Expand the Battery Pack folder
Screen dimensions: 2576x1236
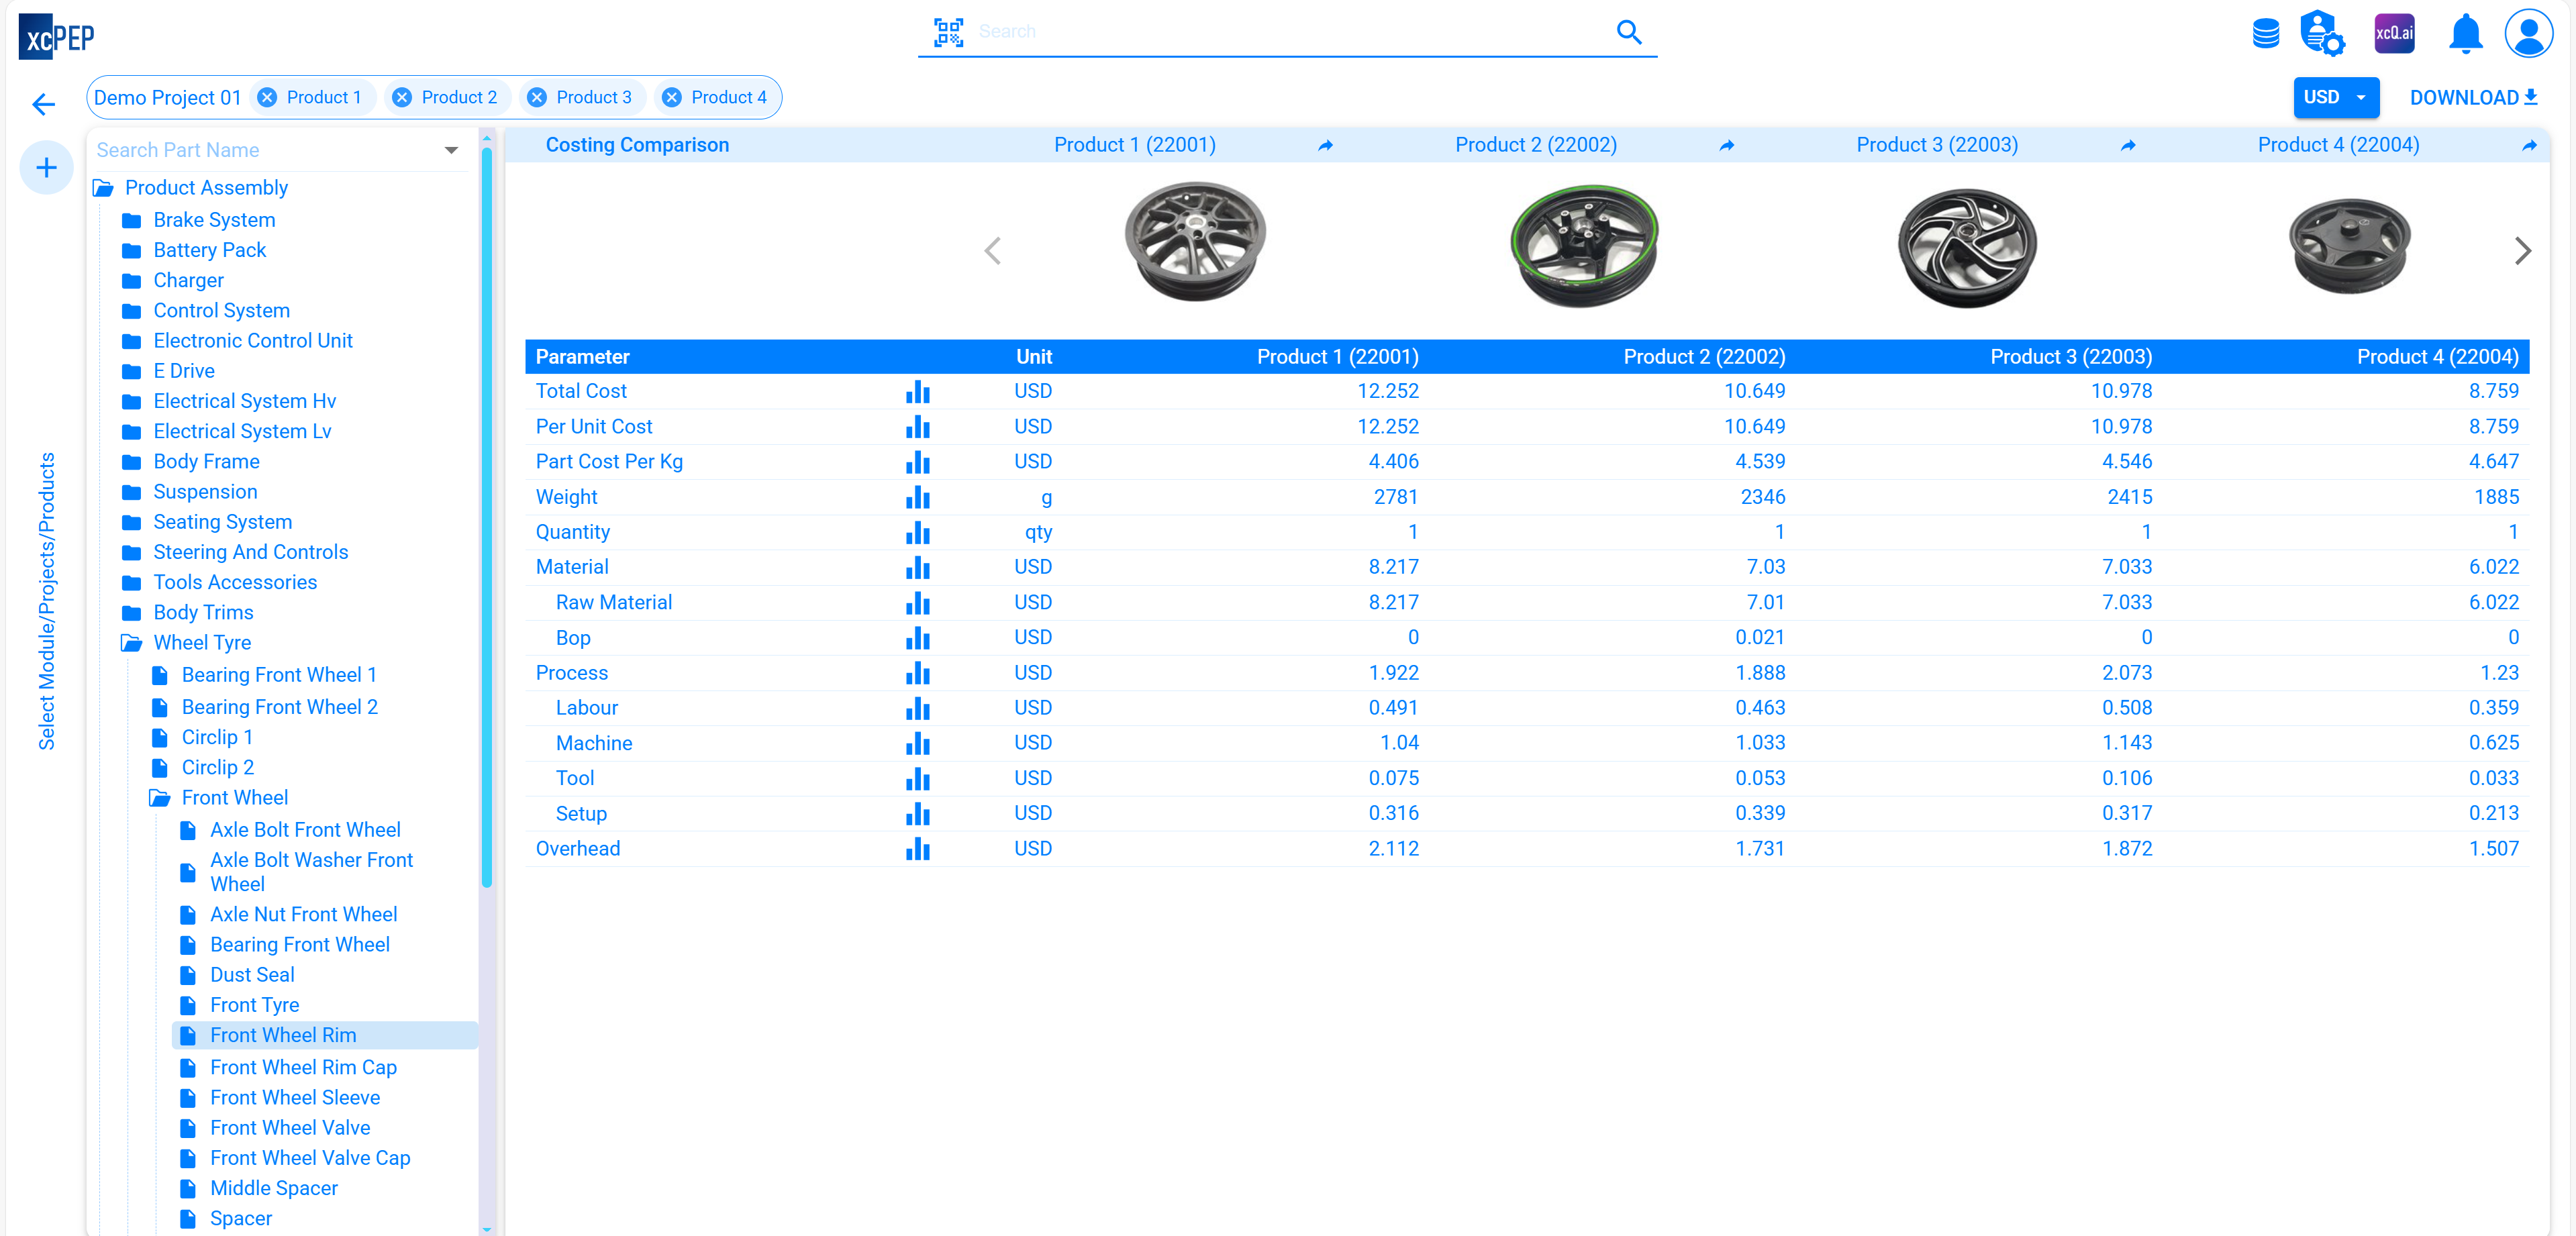coord(209,250)
